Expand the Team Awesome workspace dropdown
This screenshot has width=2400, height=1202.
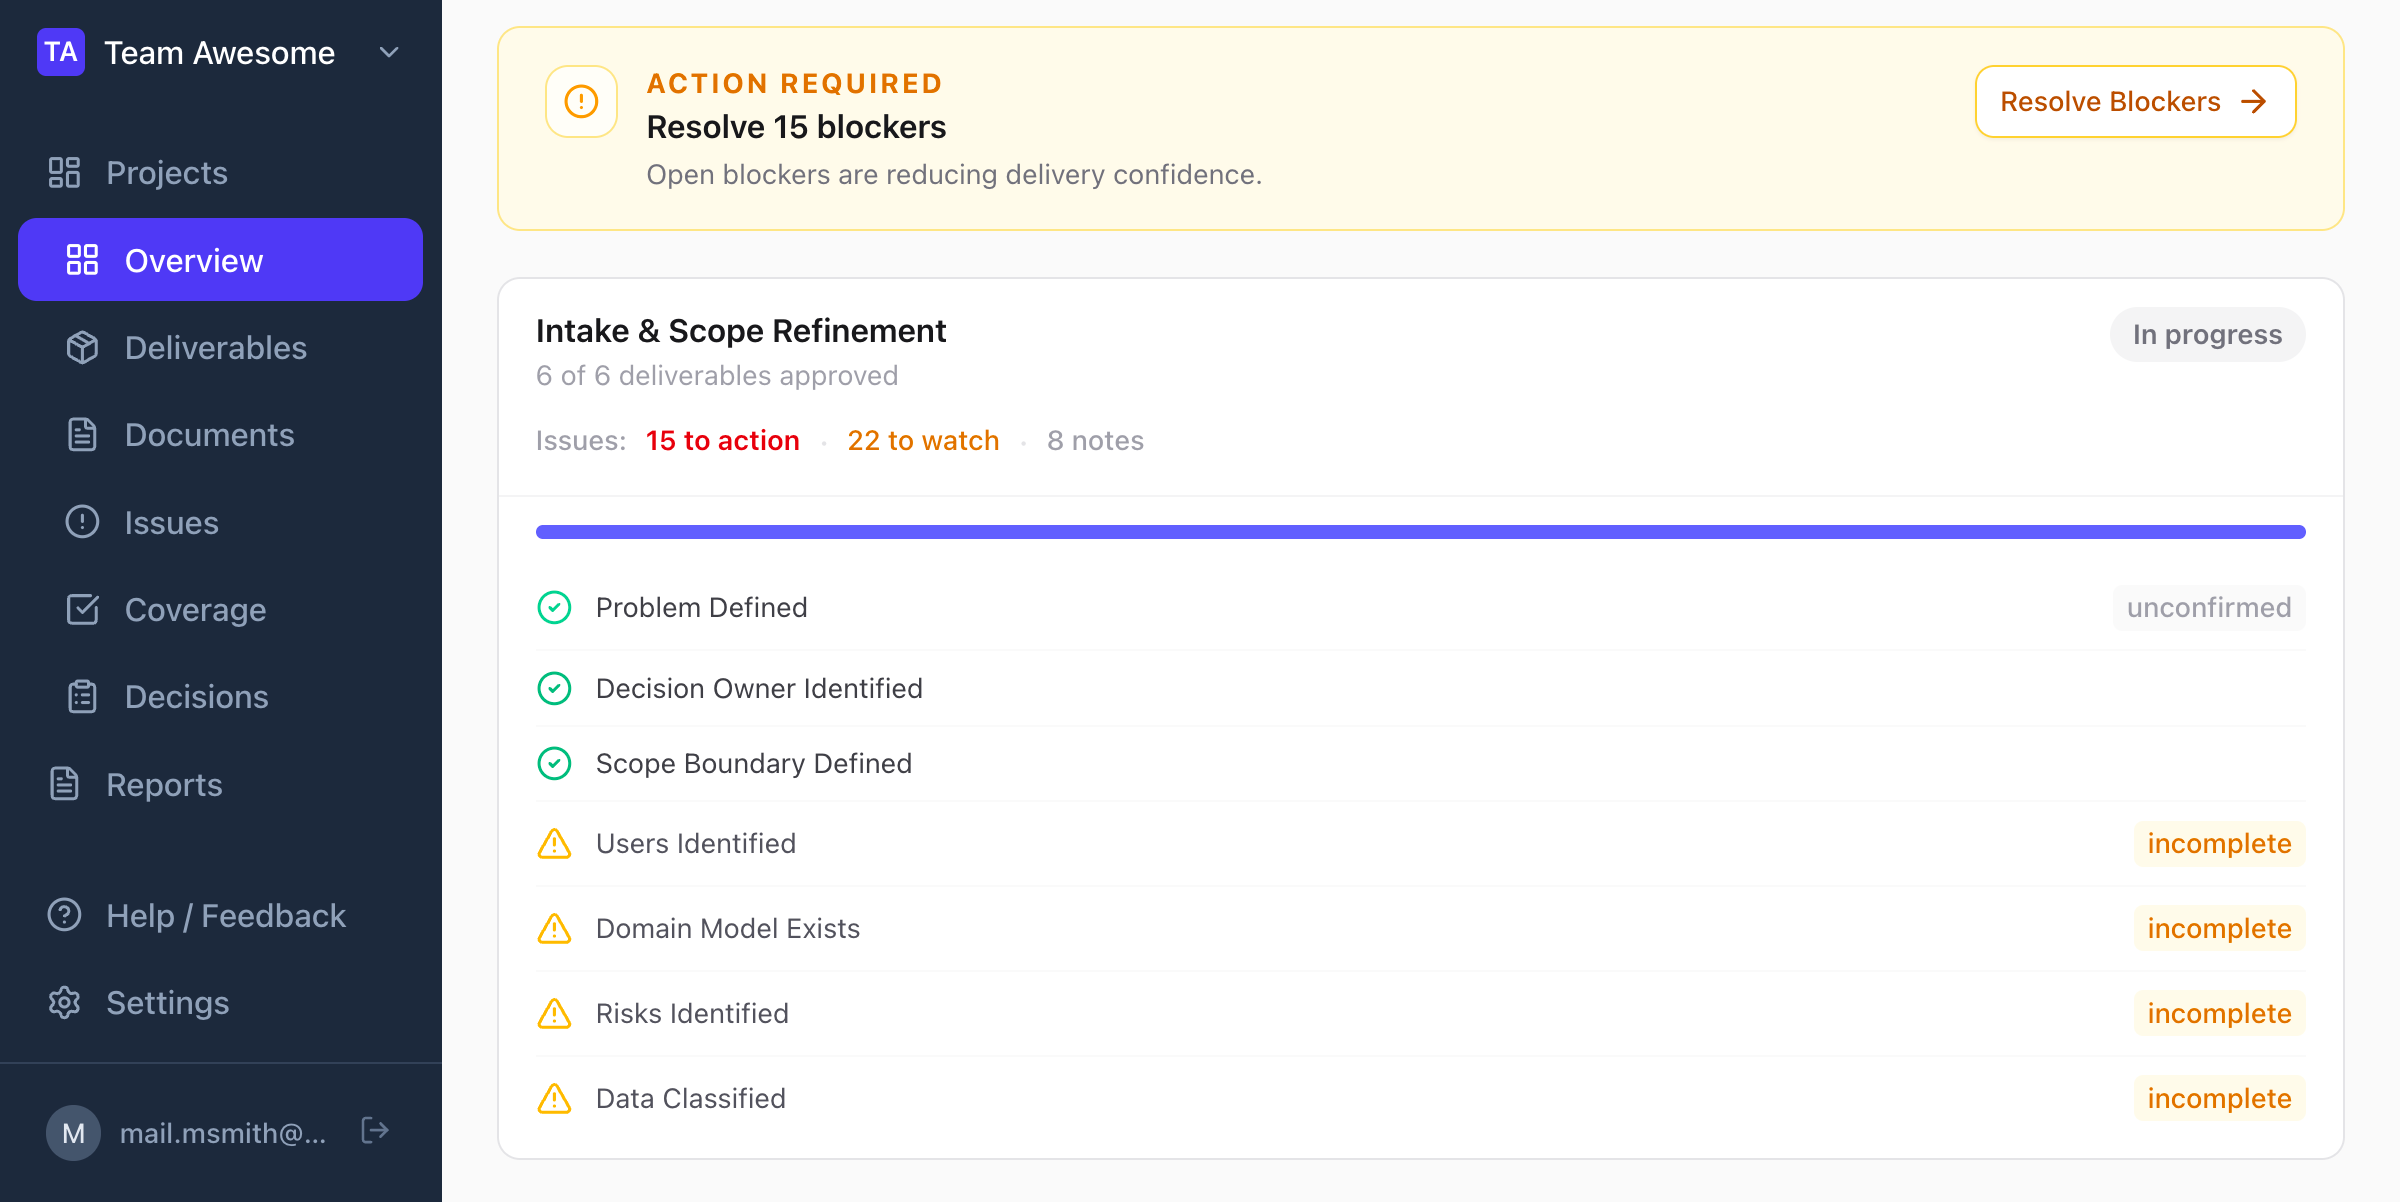point(388,52)
